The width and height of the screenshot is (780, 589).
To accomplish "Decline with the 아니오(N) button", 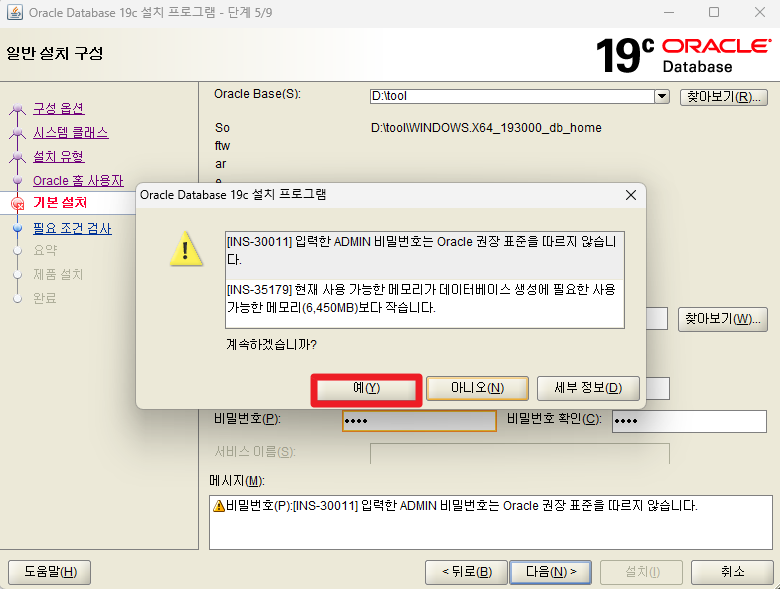I will tap(477, 388).
